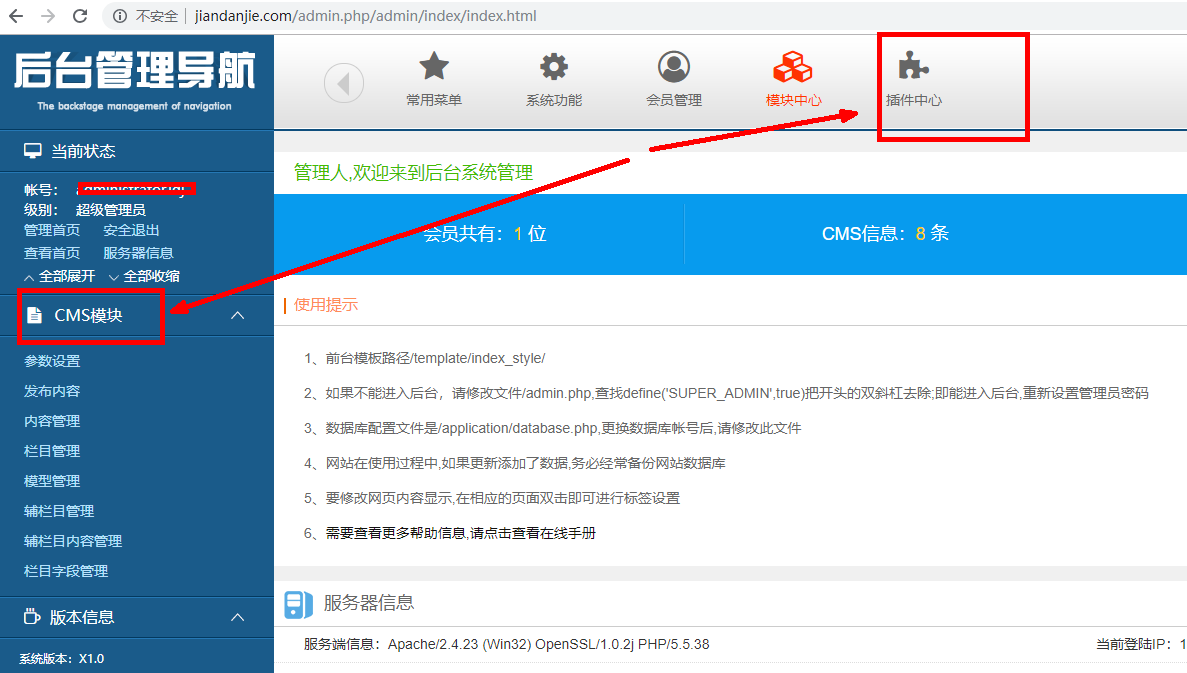Collapse the 版本信息 section chevron

tap(237, 618)
